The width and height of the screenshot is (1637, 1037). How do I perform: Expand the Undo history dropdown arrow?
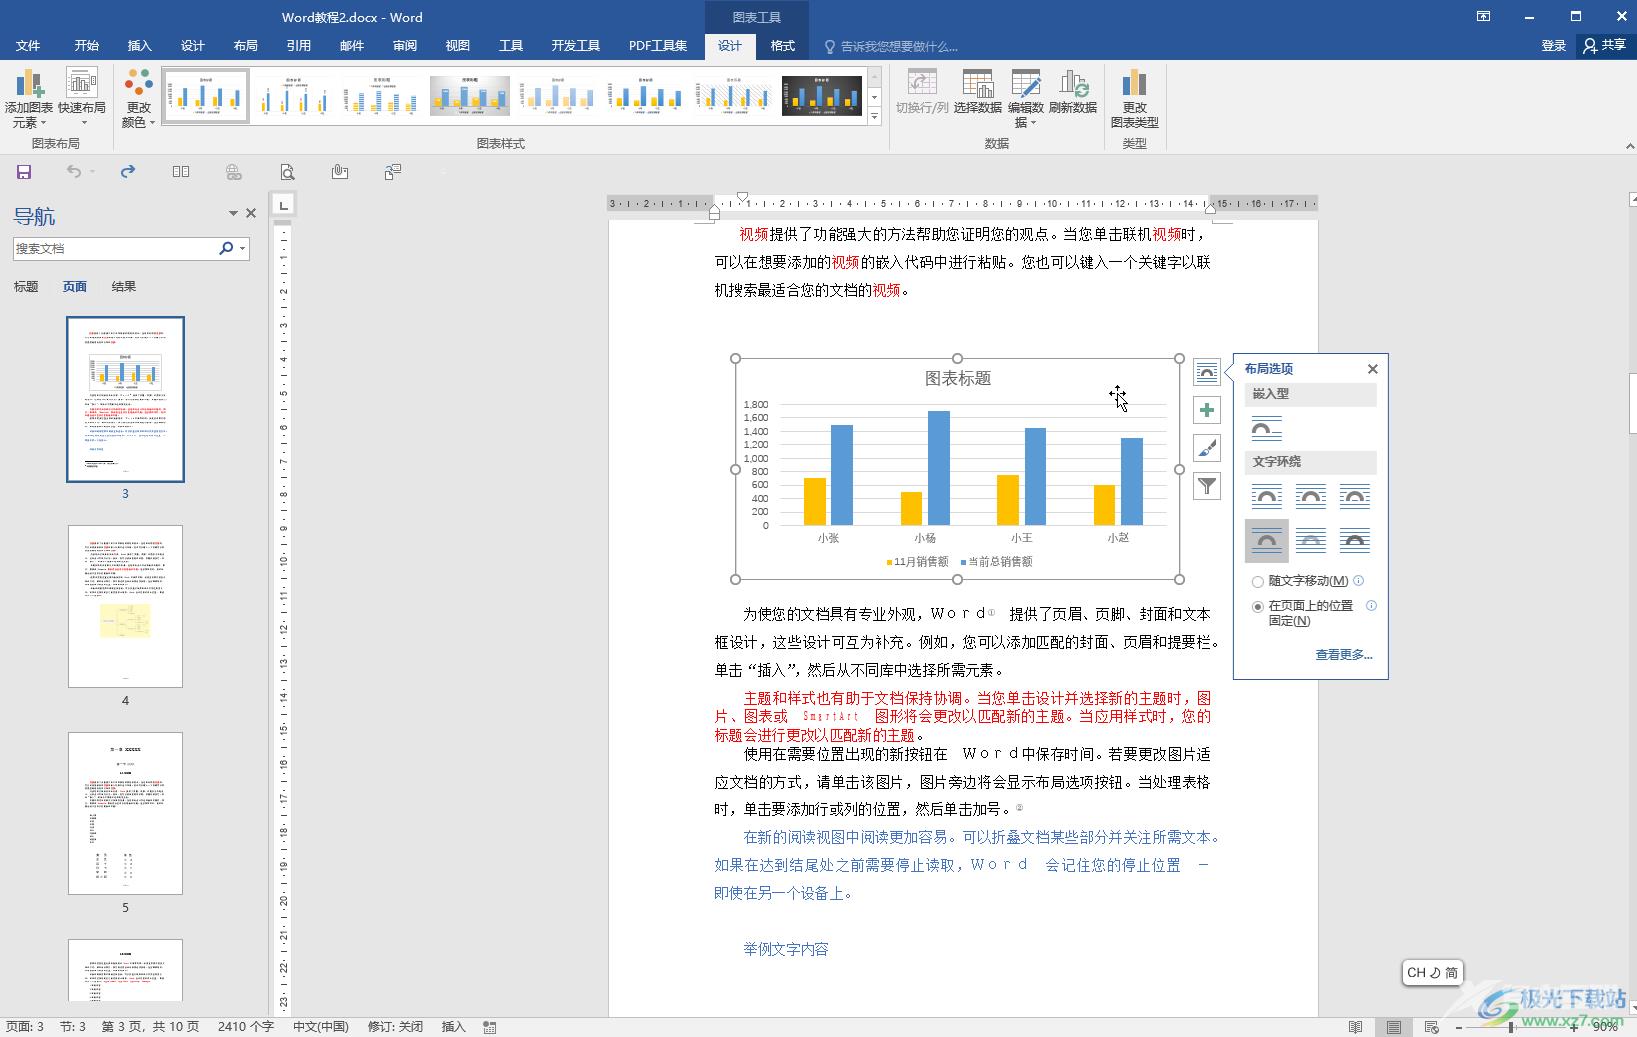pos(92,172)
